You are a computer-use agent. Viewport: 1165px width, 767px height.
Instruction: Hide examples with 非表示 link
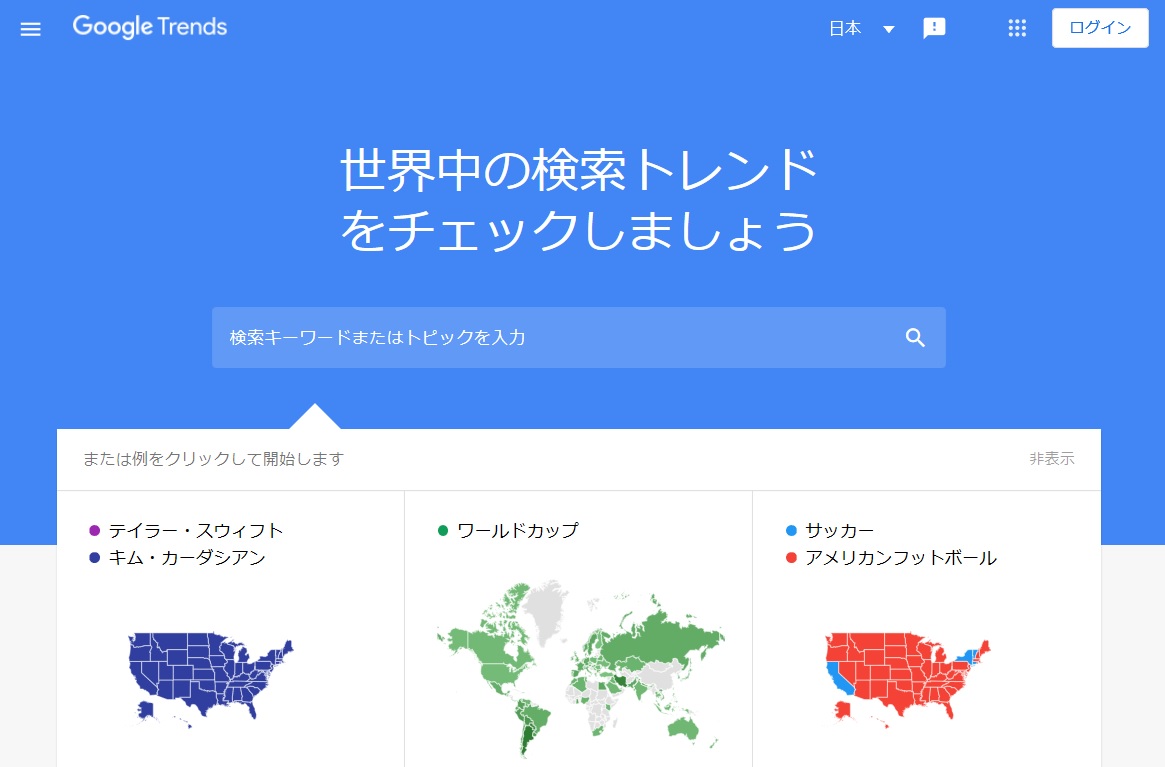pyautogui.click(x=1051, y=459)
